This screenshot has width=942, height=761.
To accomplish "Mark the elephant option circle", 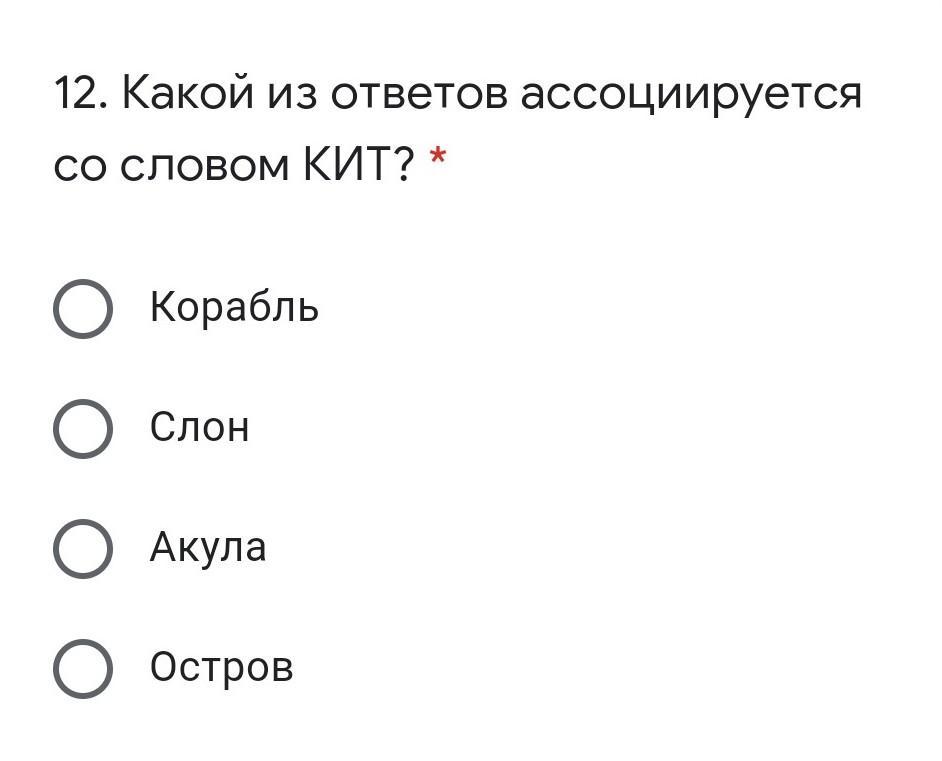I will coord(83,429).
